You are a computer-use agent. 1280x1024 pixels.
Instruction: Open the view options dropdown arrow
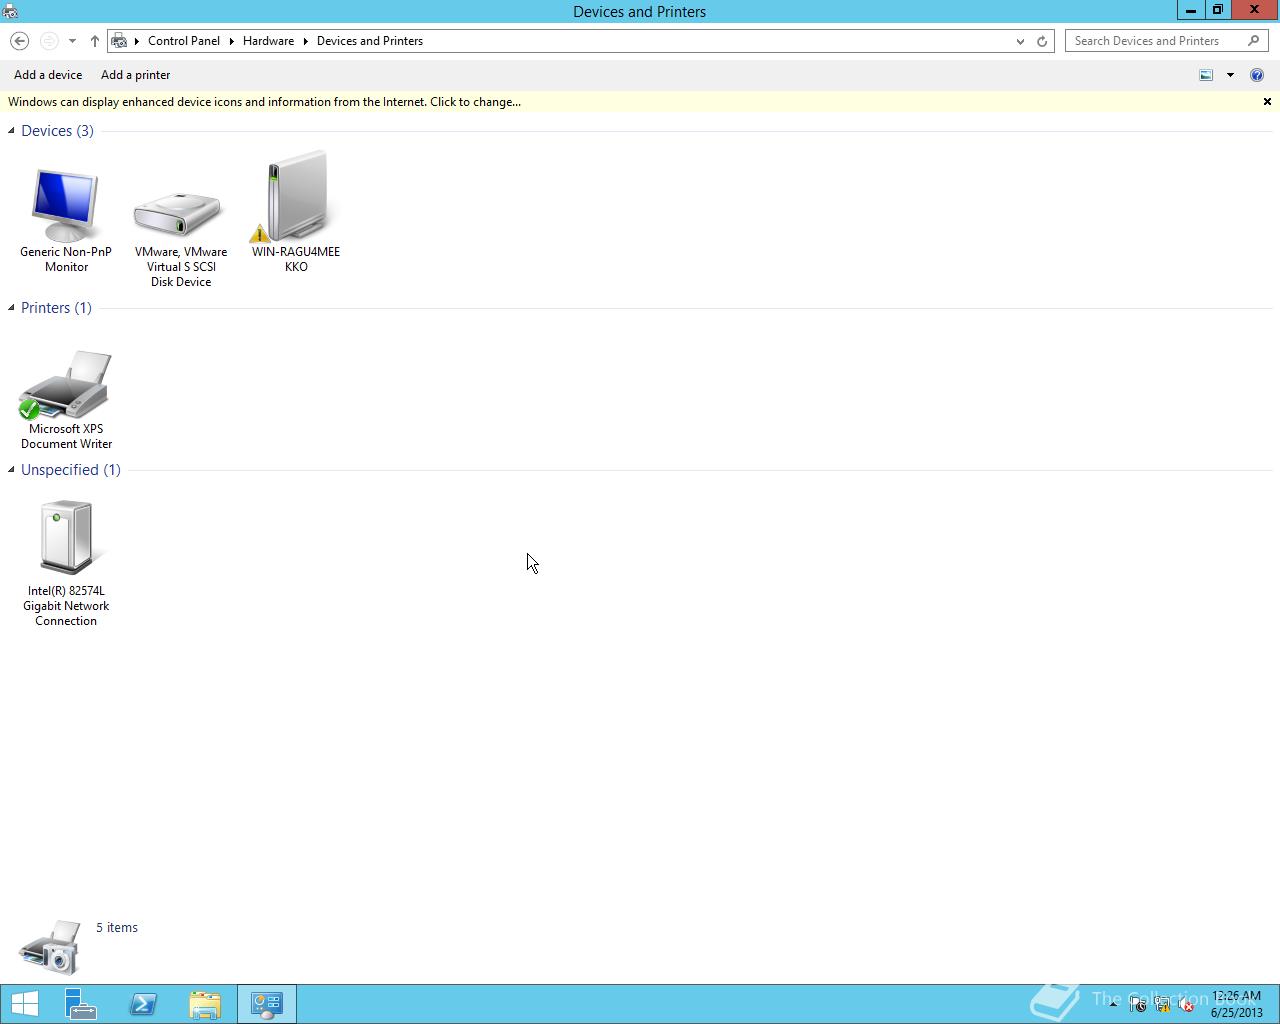pos(1230,75)
